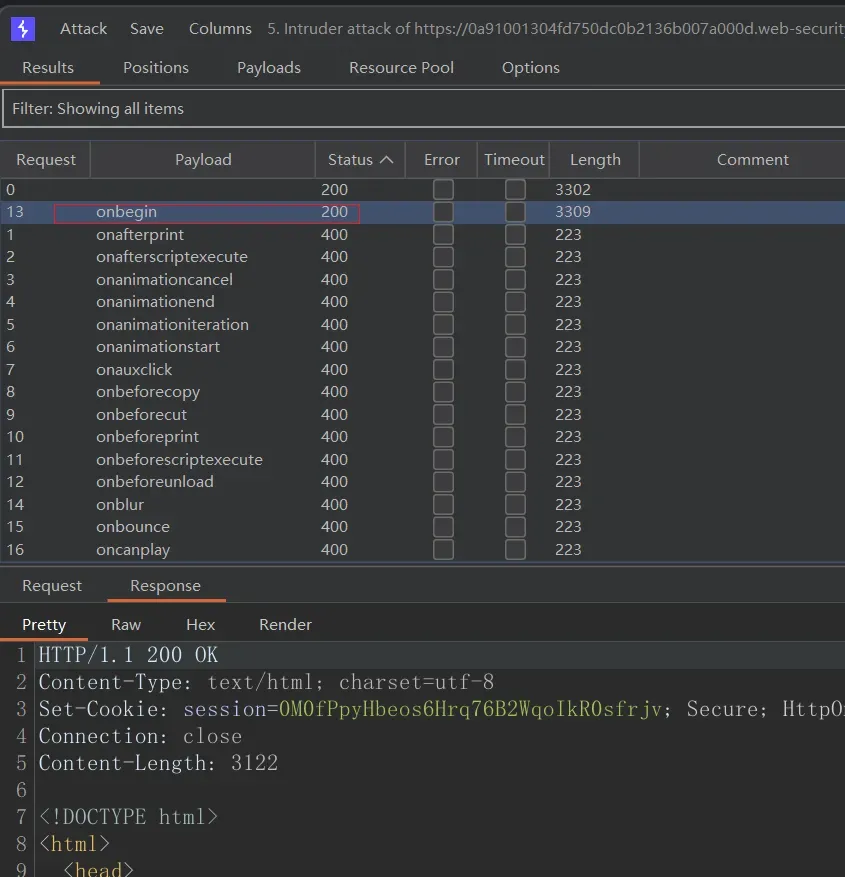Click the HTTP/1.1 200 OK response line

[x=128, y=655]
